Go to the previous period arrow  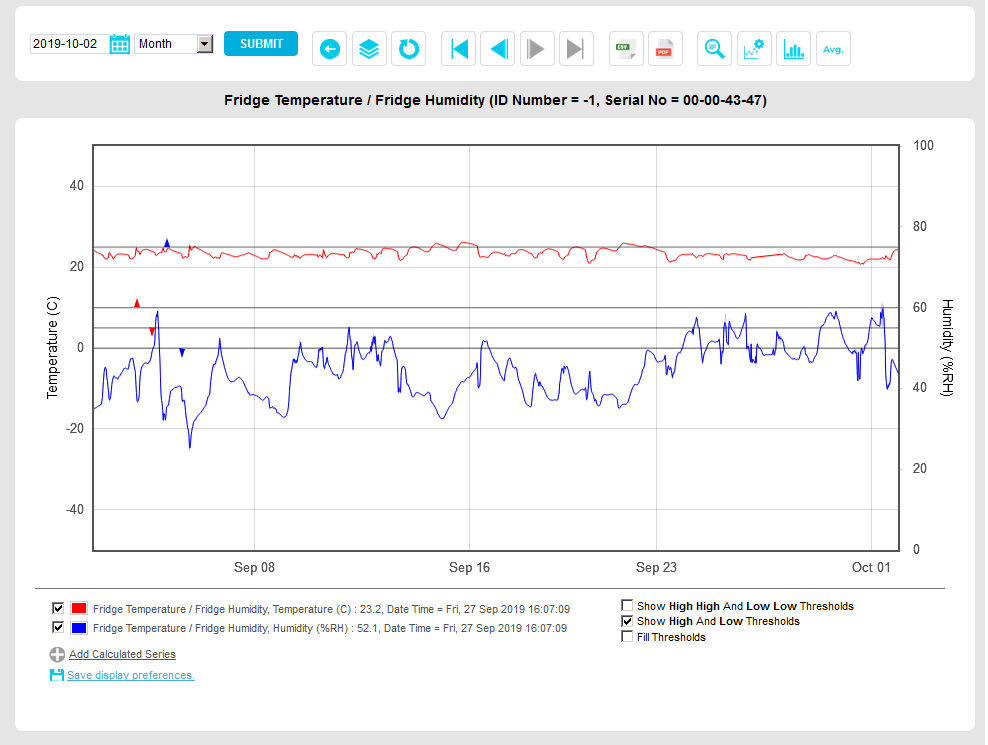(498, 49)
